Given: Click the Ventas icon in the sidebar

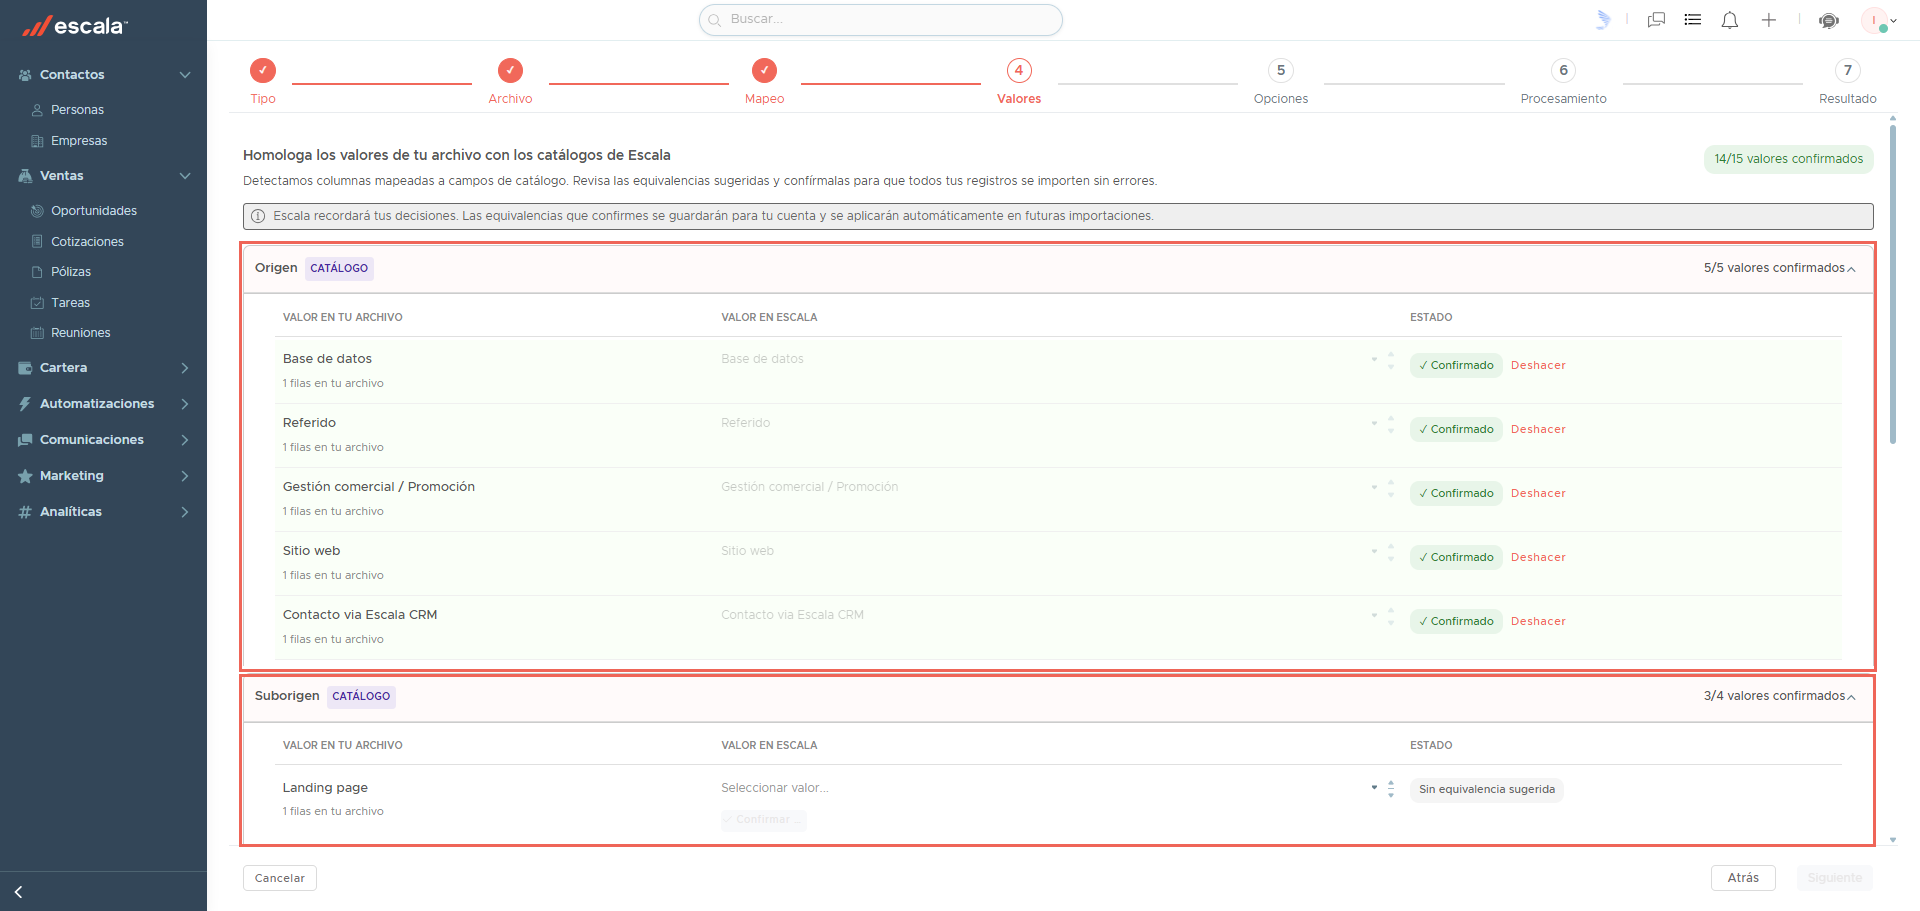Looking at the screenshot, I should click(25, 176).
